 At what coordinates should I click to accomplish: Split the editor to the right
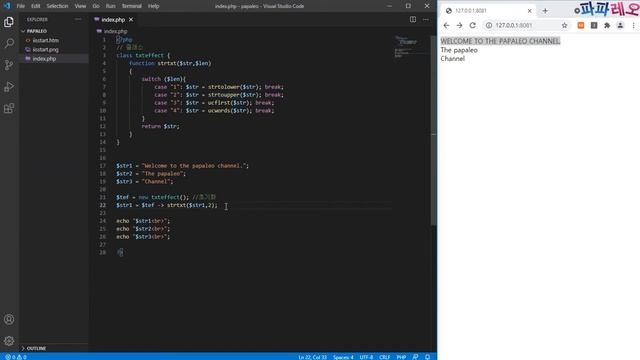click(x=413, y=19)
